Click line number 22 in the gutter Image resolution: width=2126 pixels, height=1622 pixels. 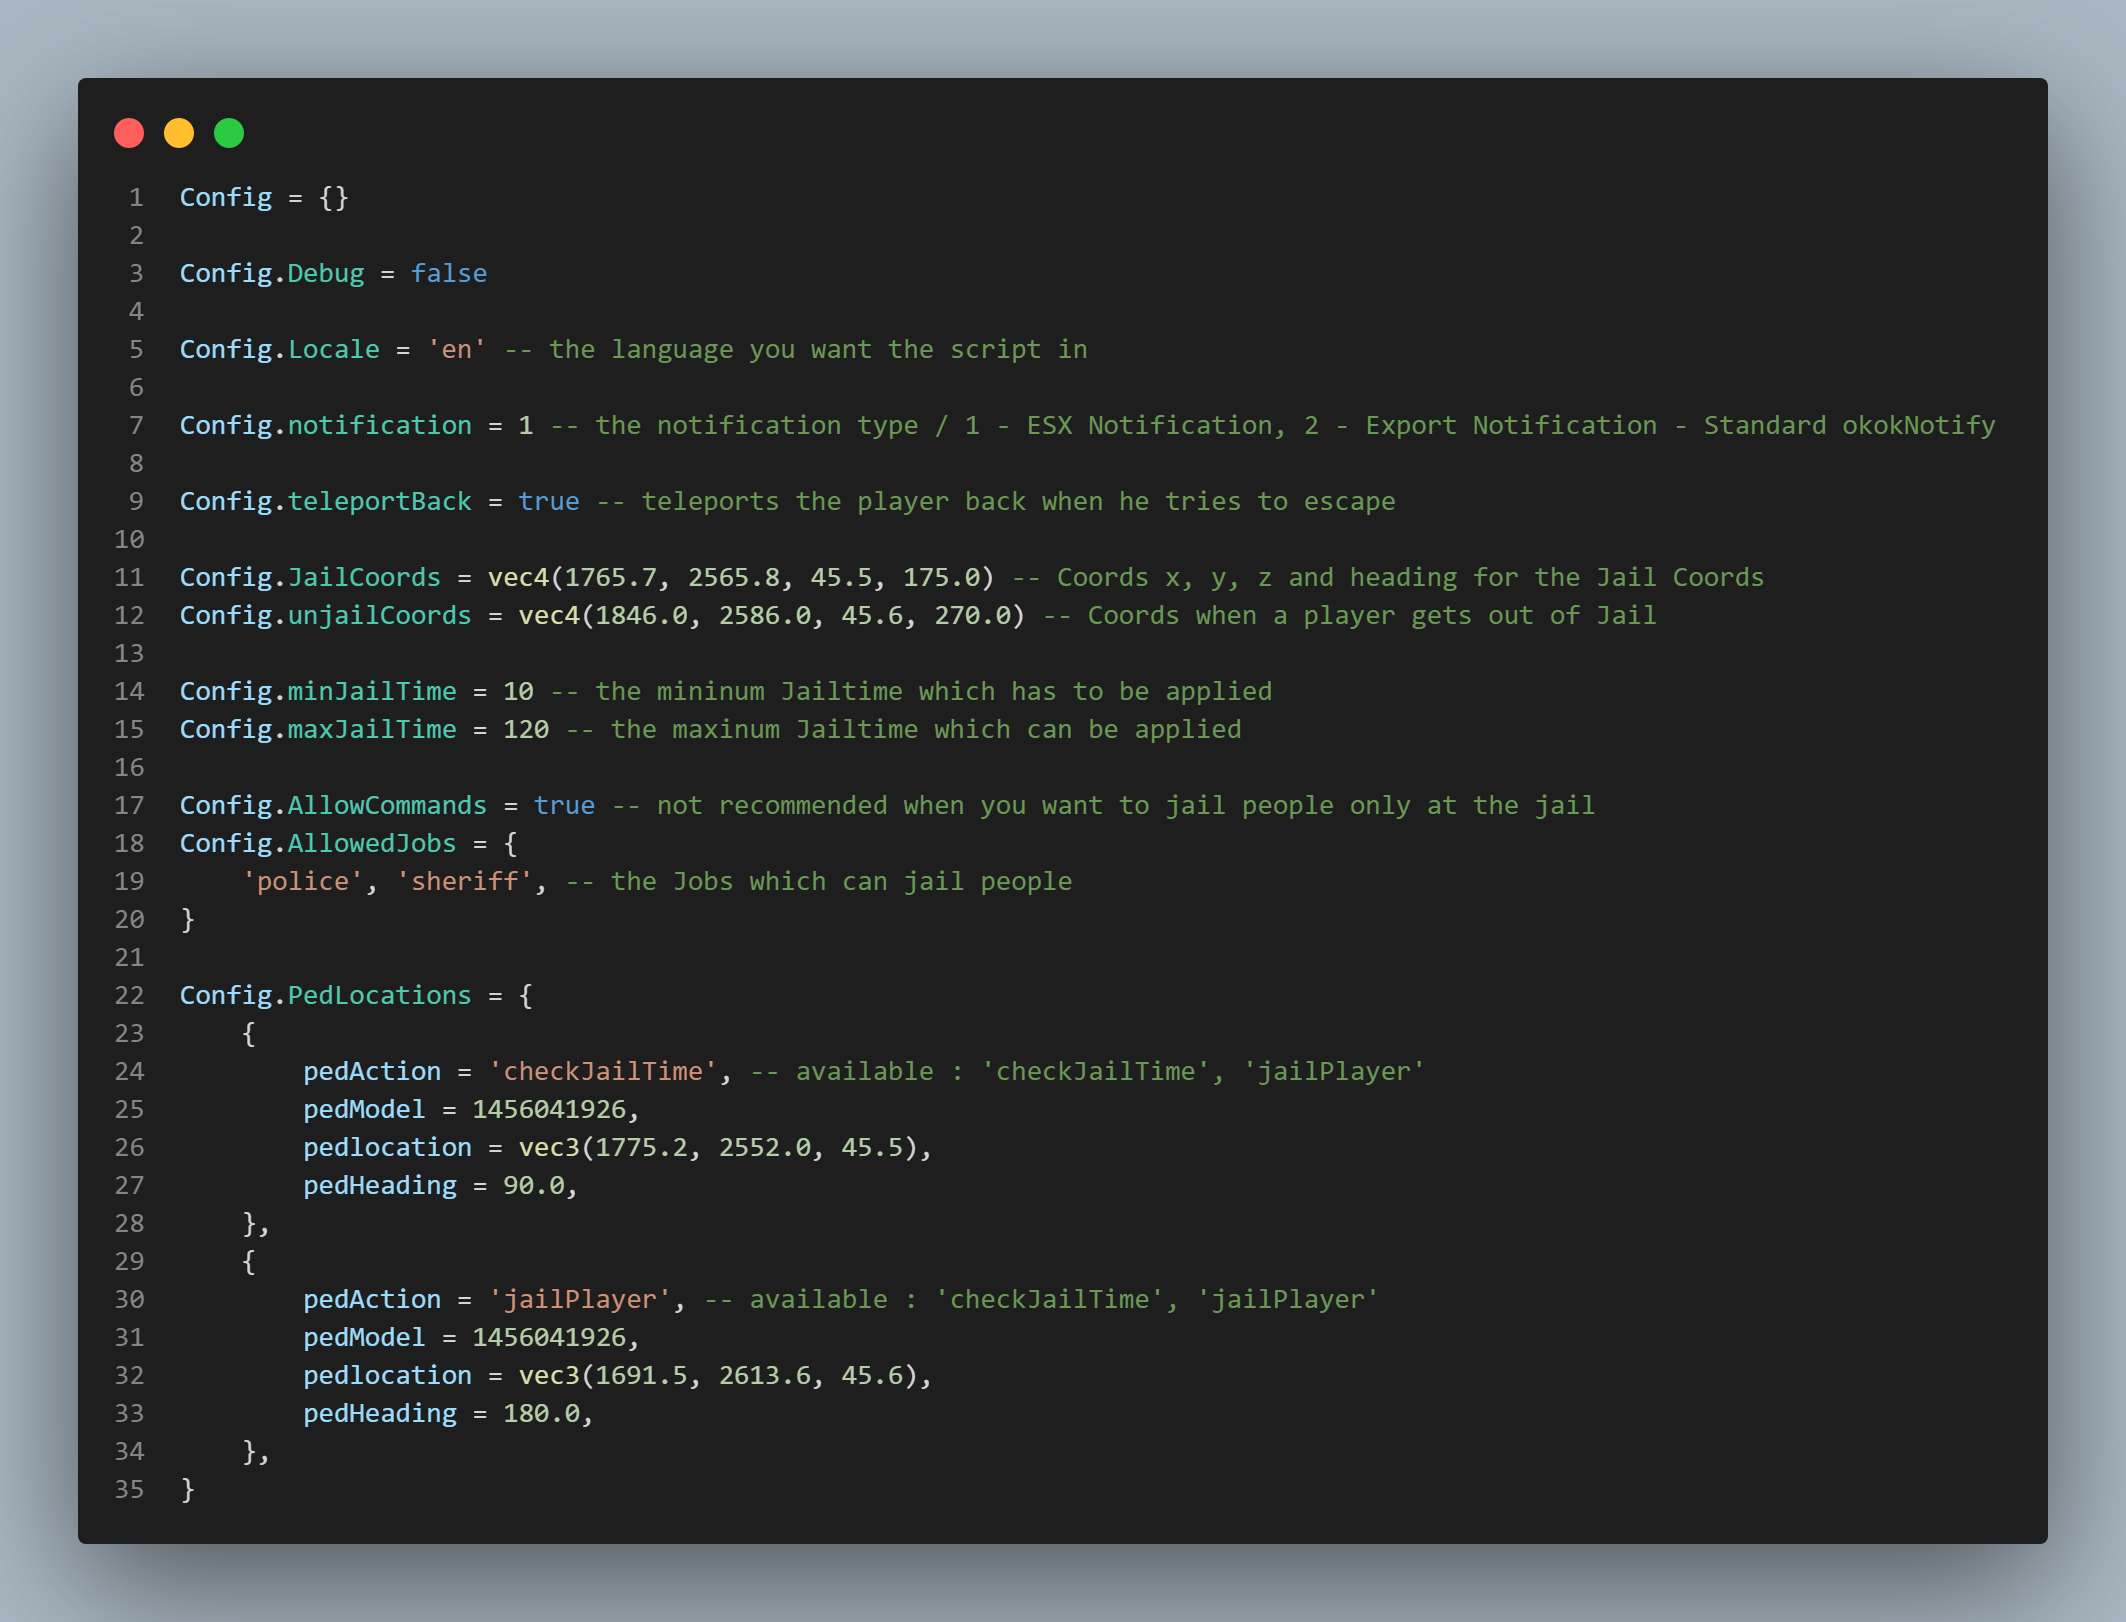pyautogui.click(x=129, y=996)
